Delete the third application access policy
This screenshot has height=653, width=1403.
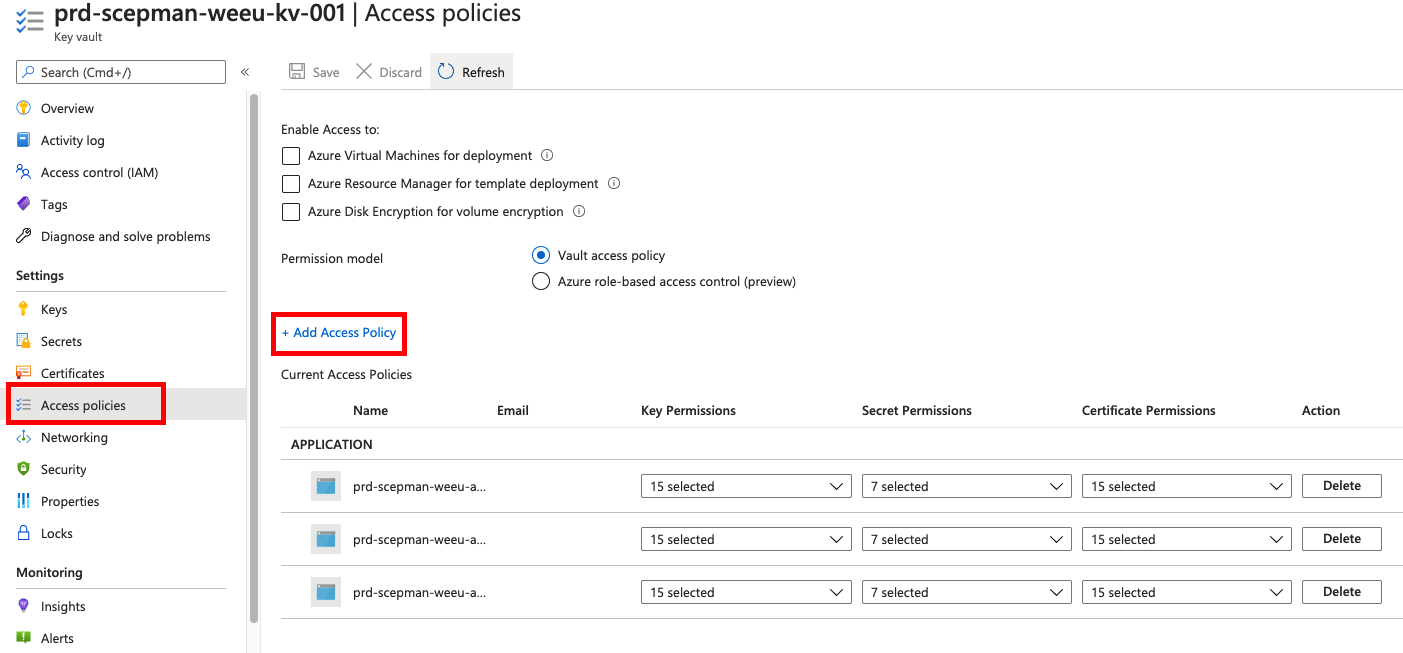click(1342, 592)
